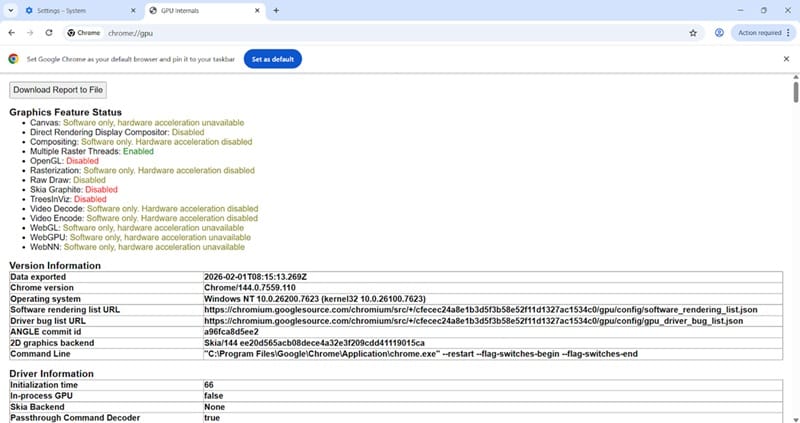Click Skia Backend None value
The height and width of the screenshot is (423, 800).
tap(214, 407)
